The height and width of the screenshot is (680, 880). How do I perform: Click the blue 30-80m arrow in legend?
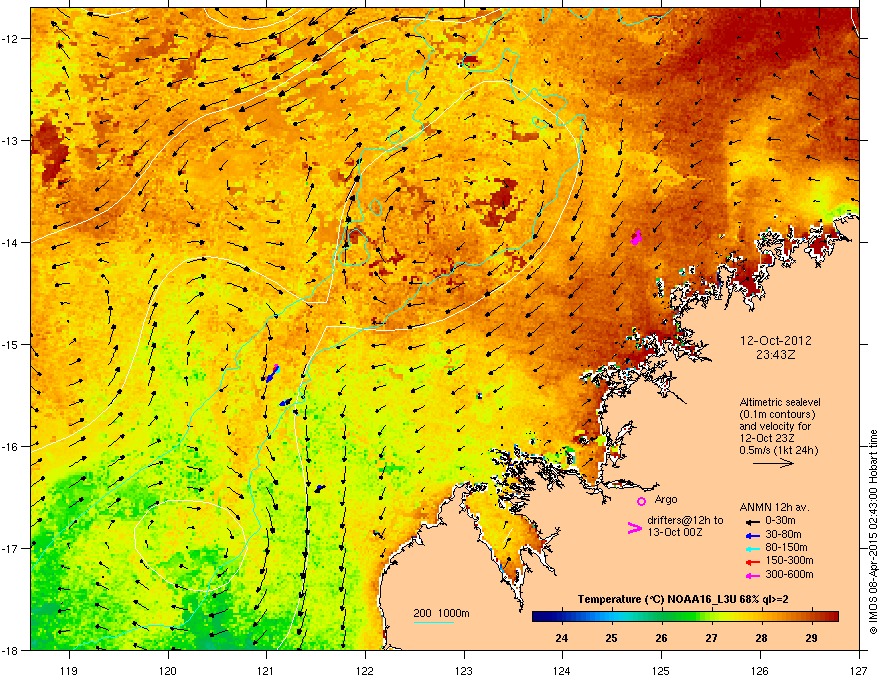[x=752, y=535]
